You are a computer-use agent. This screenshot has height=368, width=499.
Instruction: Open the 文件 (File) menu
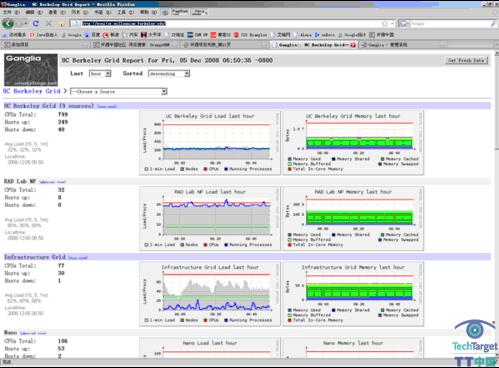pos(11,12)
